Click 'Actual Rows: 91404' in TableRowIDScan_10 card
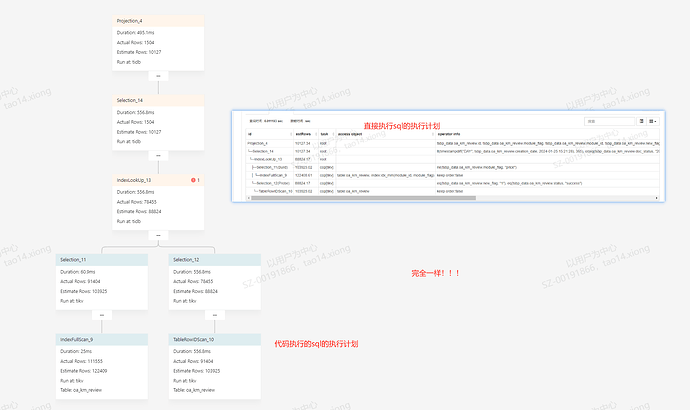This screenshot has height=410, width=690. [x=193, y=361]
